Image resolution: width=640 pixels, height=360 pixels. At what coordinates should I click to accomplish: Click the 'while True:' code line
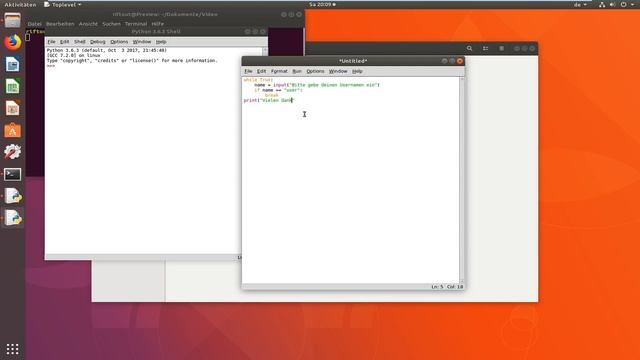[258, 80]
